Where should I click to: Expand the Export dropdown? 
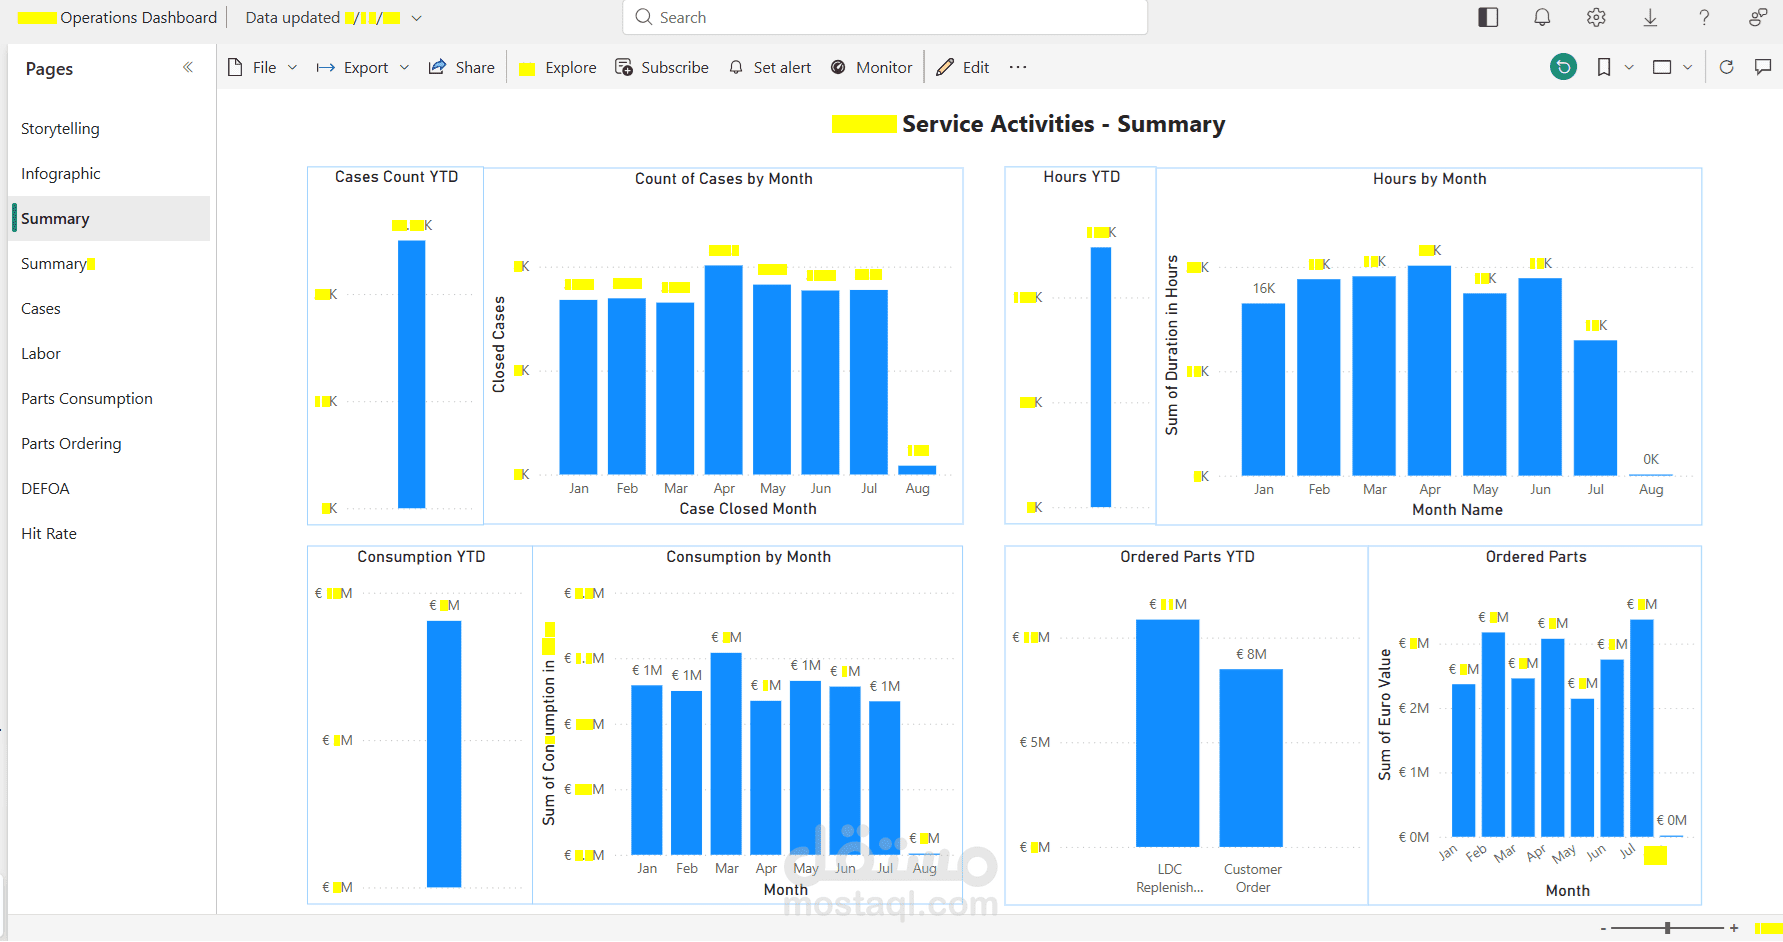(363, 67)
